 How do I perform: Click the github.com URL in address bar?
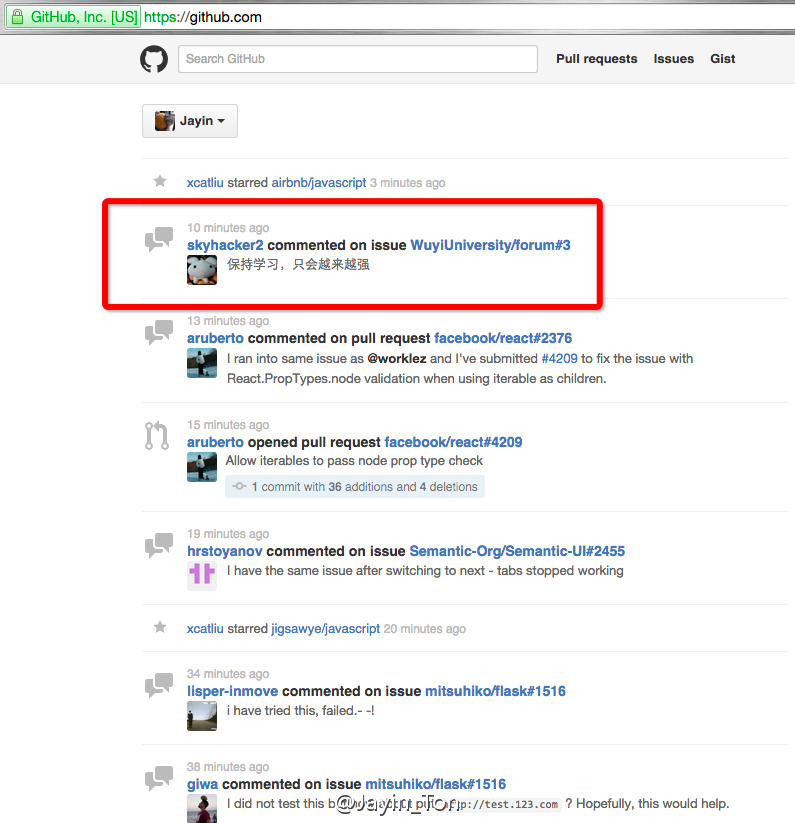(x=203, y=17)
